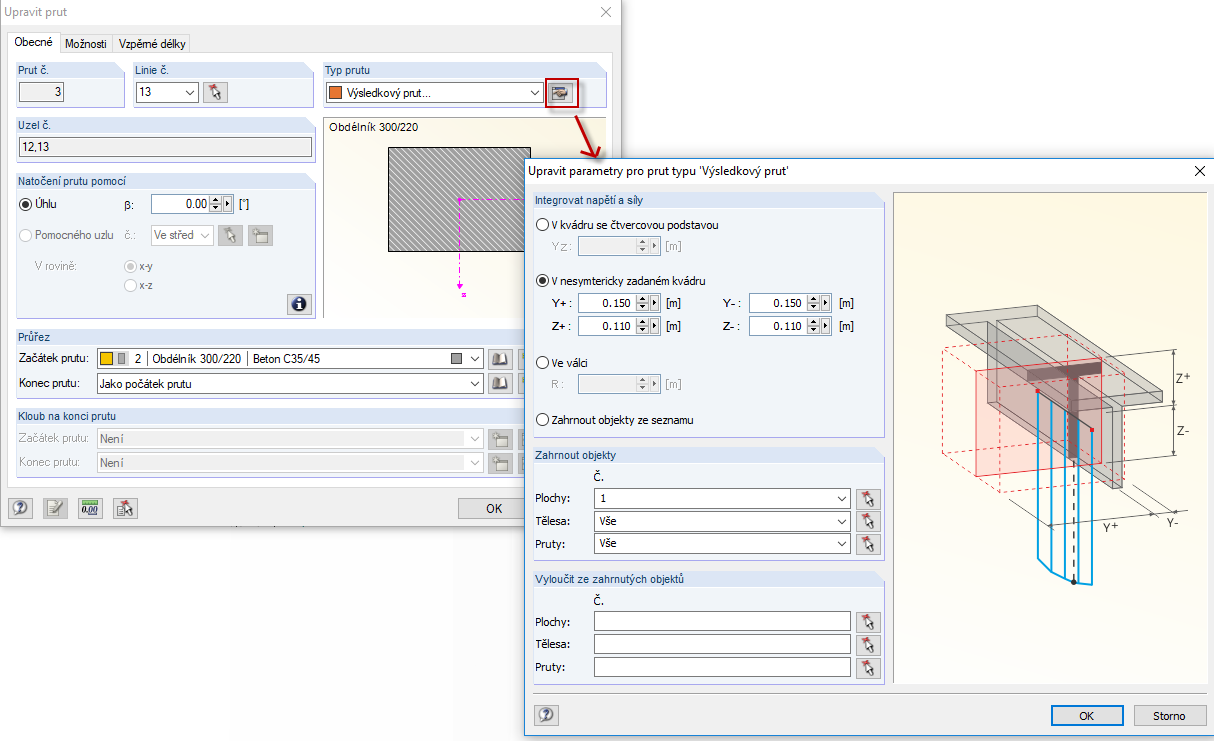Click the cross-section info button

click(299, 304)
